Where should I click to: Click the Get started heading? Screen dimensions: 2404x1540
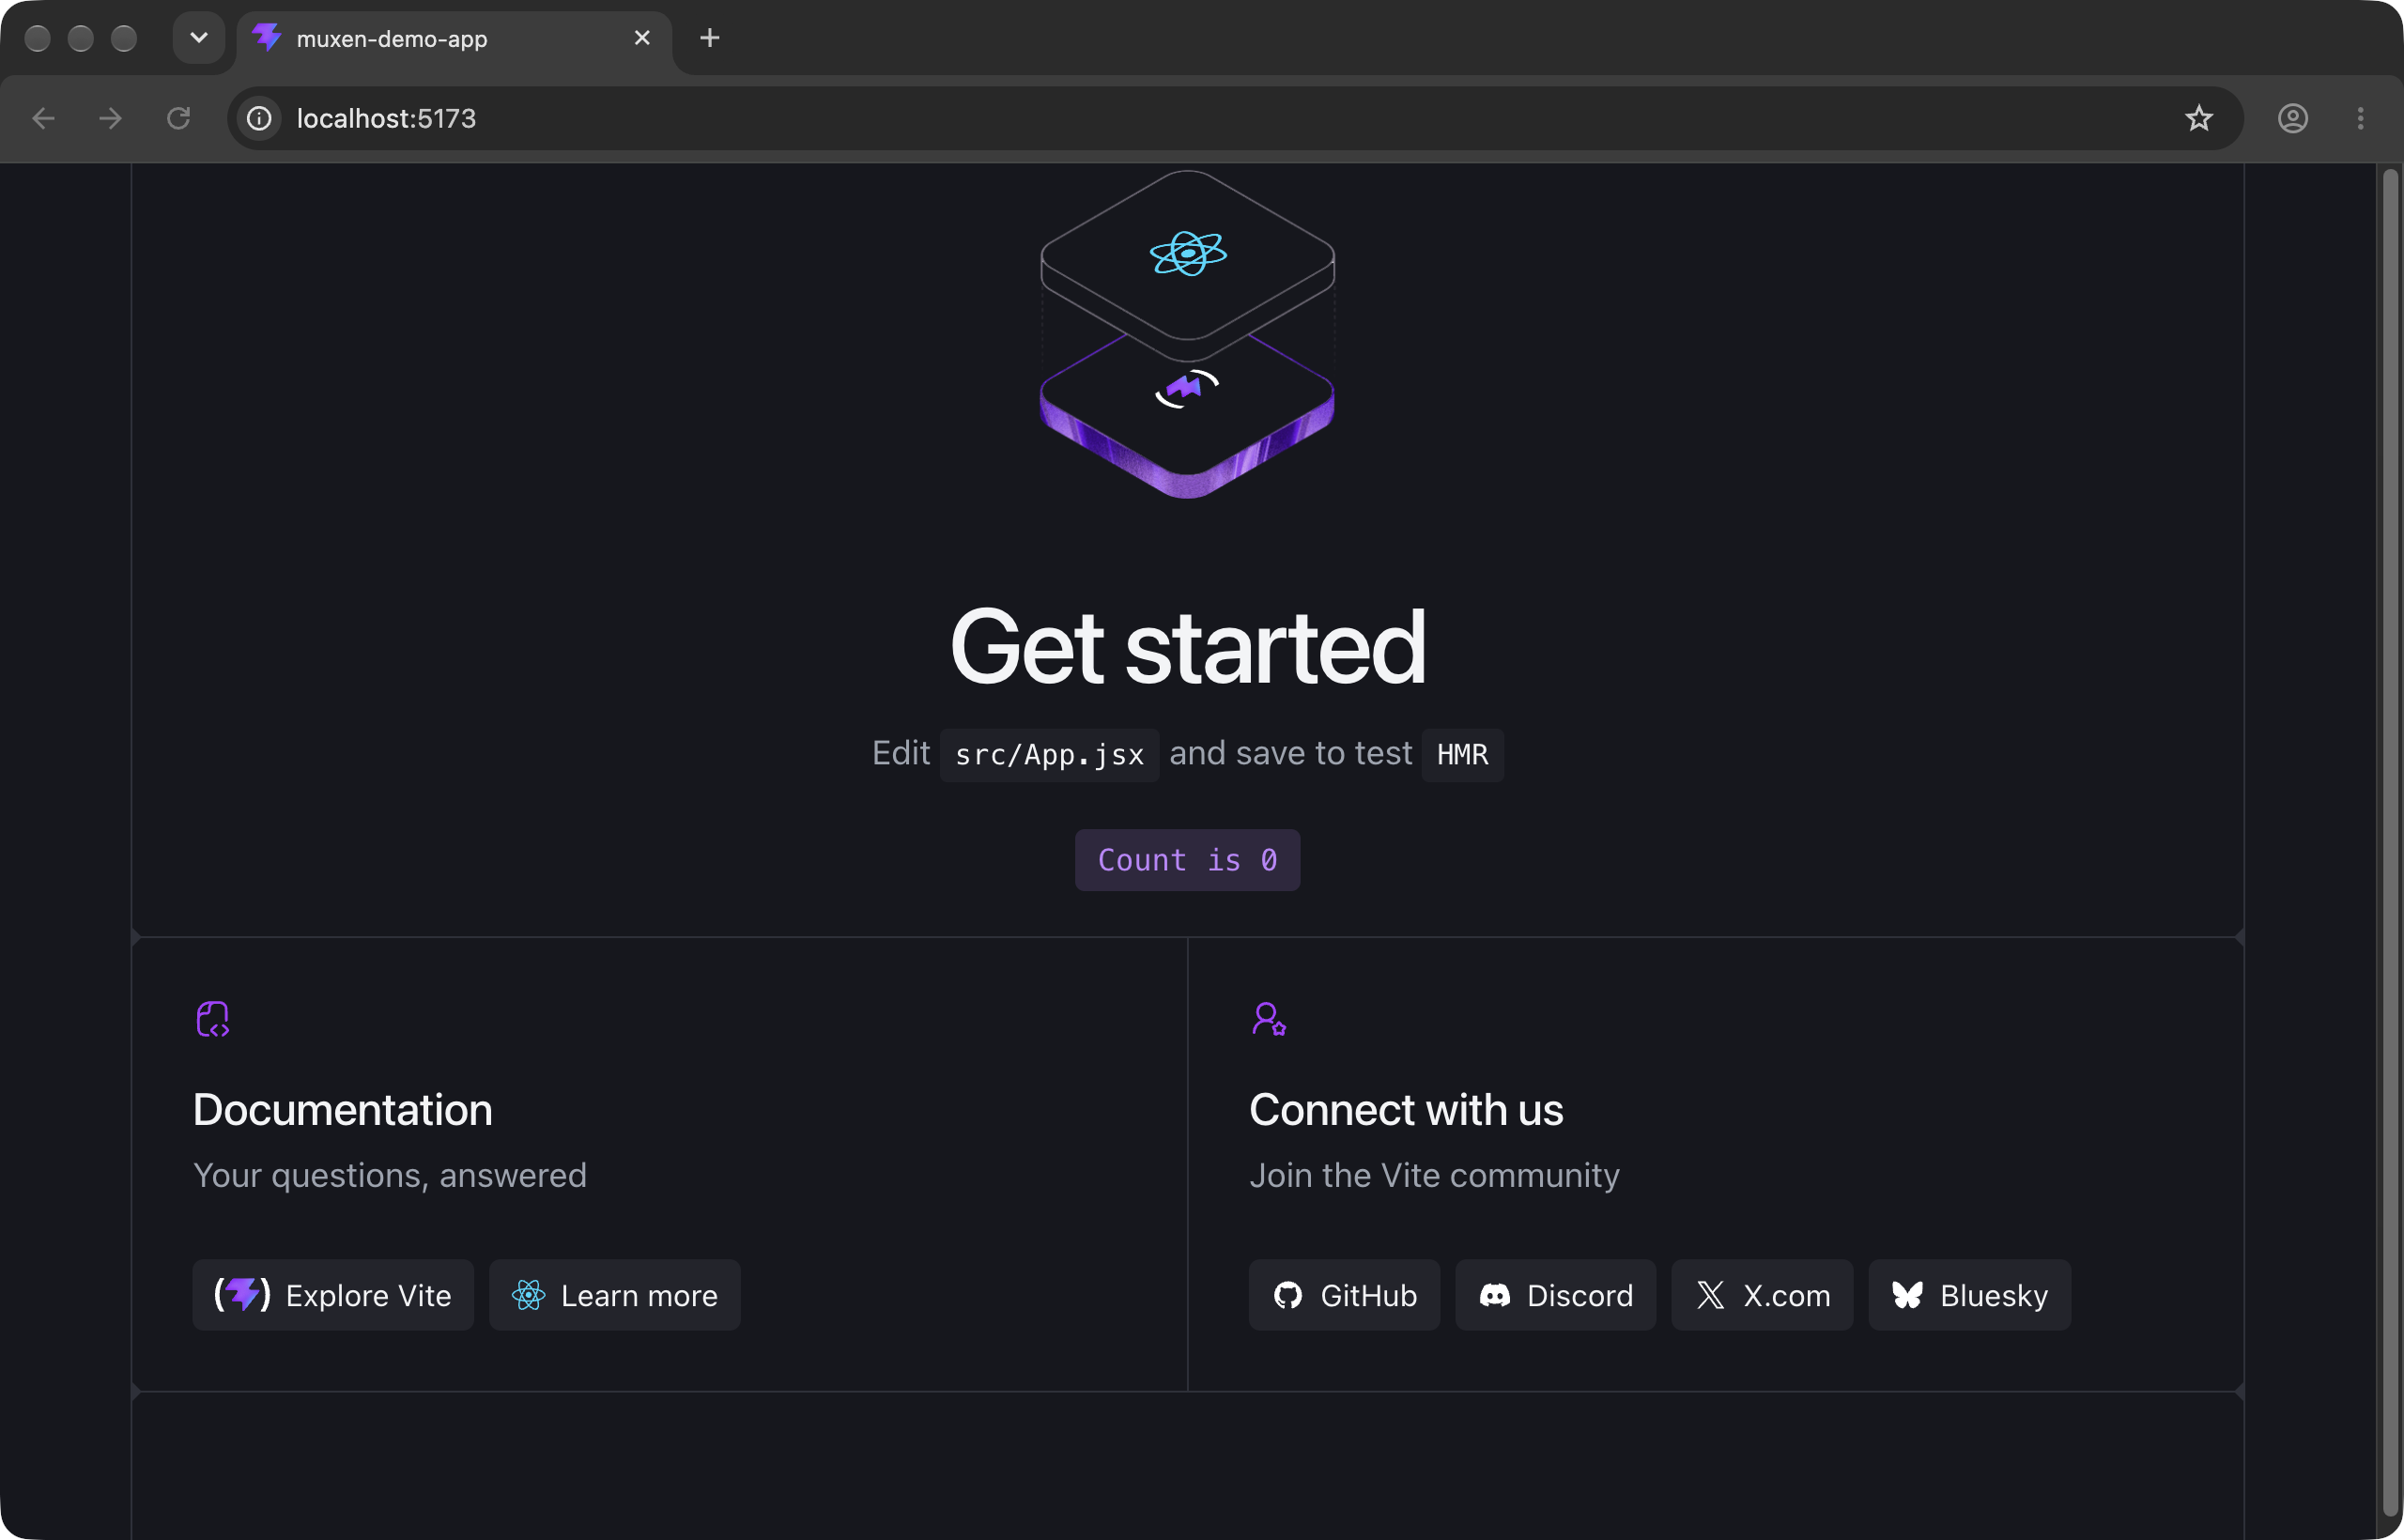pos(1187,648)
